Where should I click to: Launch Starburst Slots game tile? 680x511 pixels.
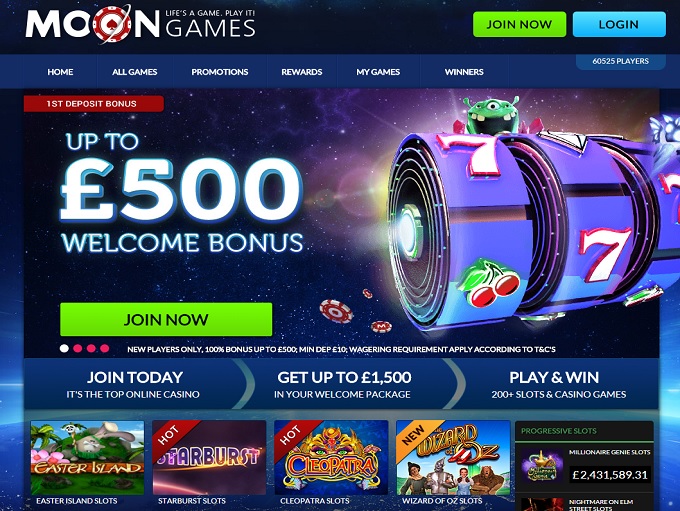209,458
